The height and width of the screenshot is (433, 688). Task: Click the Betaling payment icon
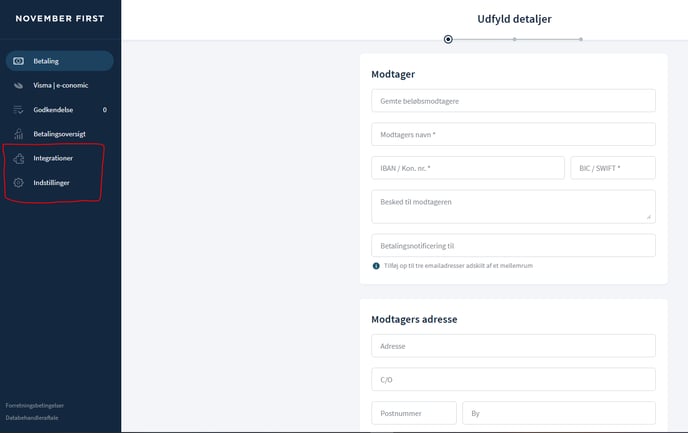click(19, 61)
